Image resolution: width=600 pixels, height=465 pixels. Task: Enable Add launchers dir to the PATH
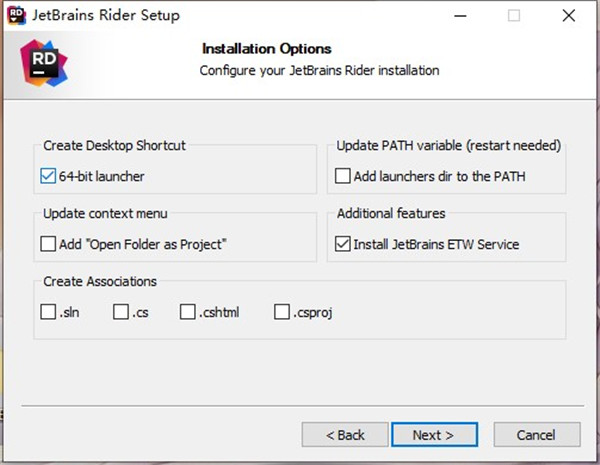343,176
